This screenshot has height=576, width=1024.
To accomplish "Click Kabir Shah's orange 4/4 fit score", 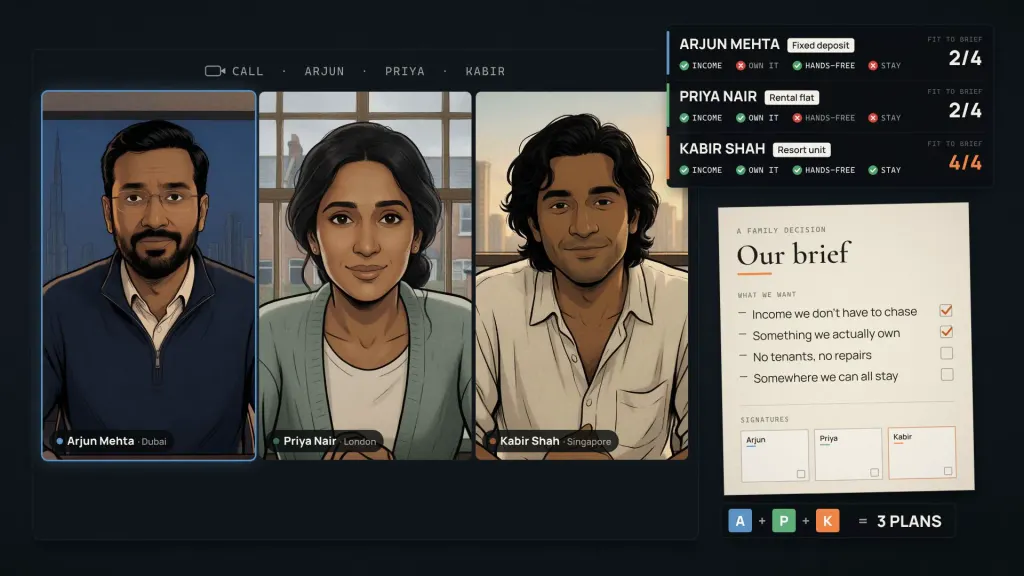I will tap(965, 163).
